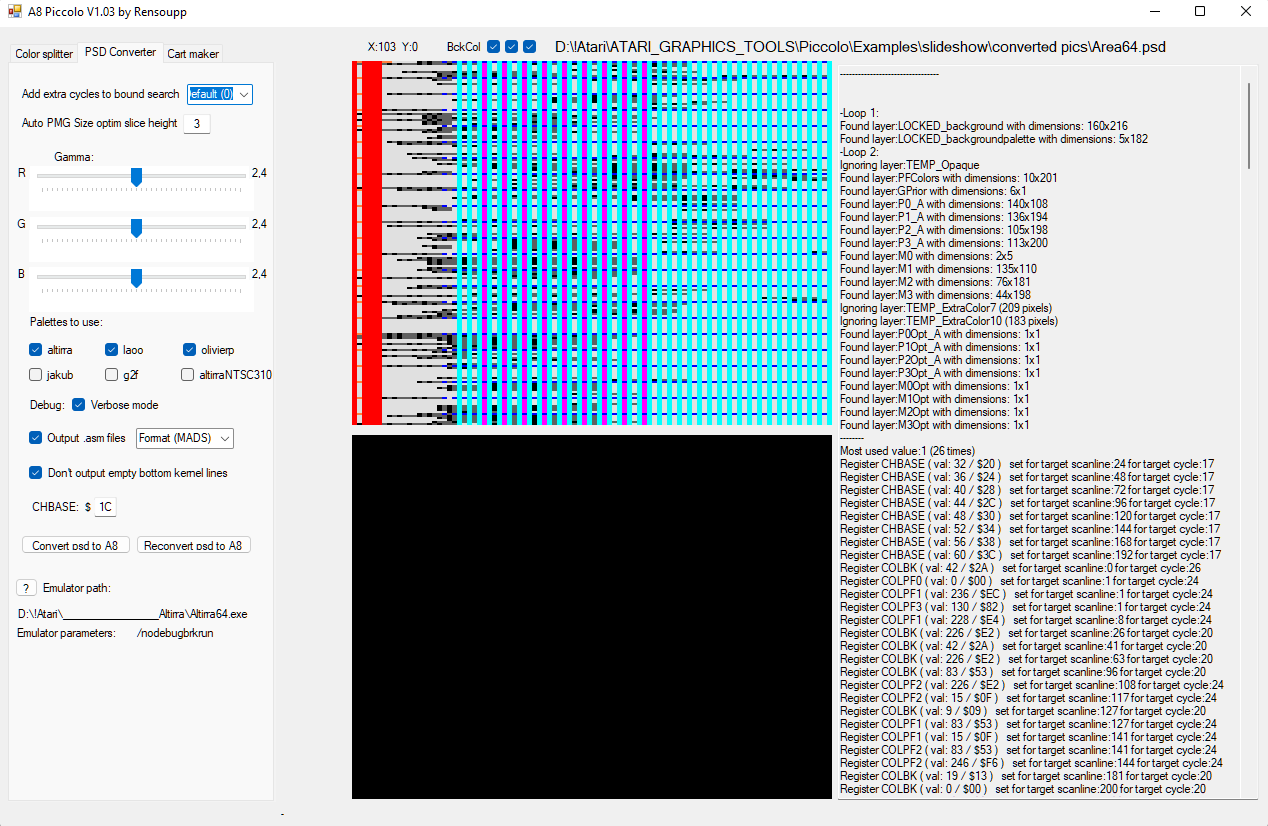Switch to the Color splitter tab
This screenshot has height=826, width=1268.
pos(44,54)
